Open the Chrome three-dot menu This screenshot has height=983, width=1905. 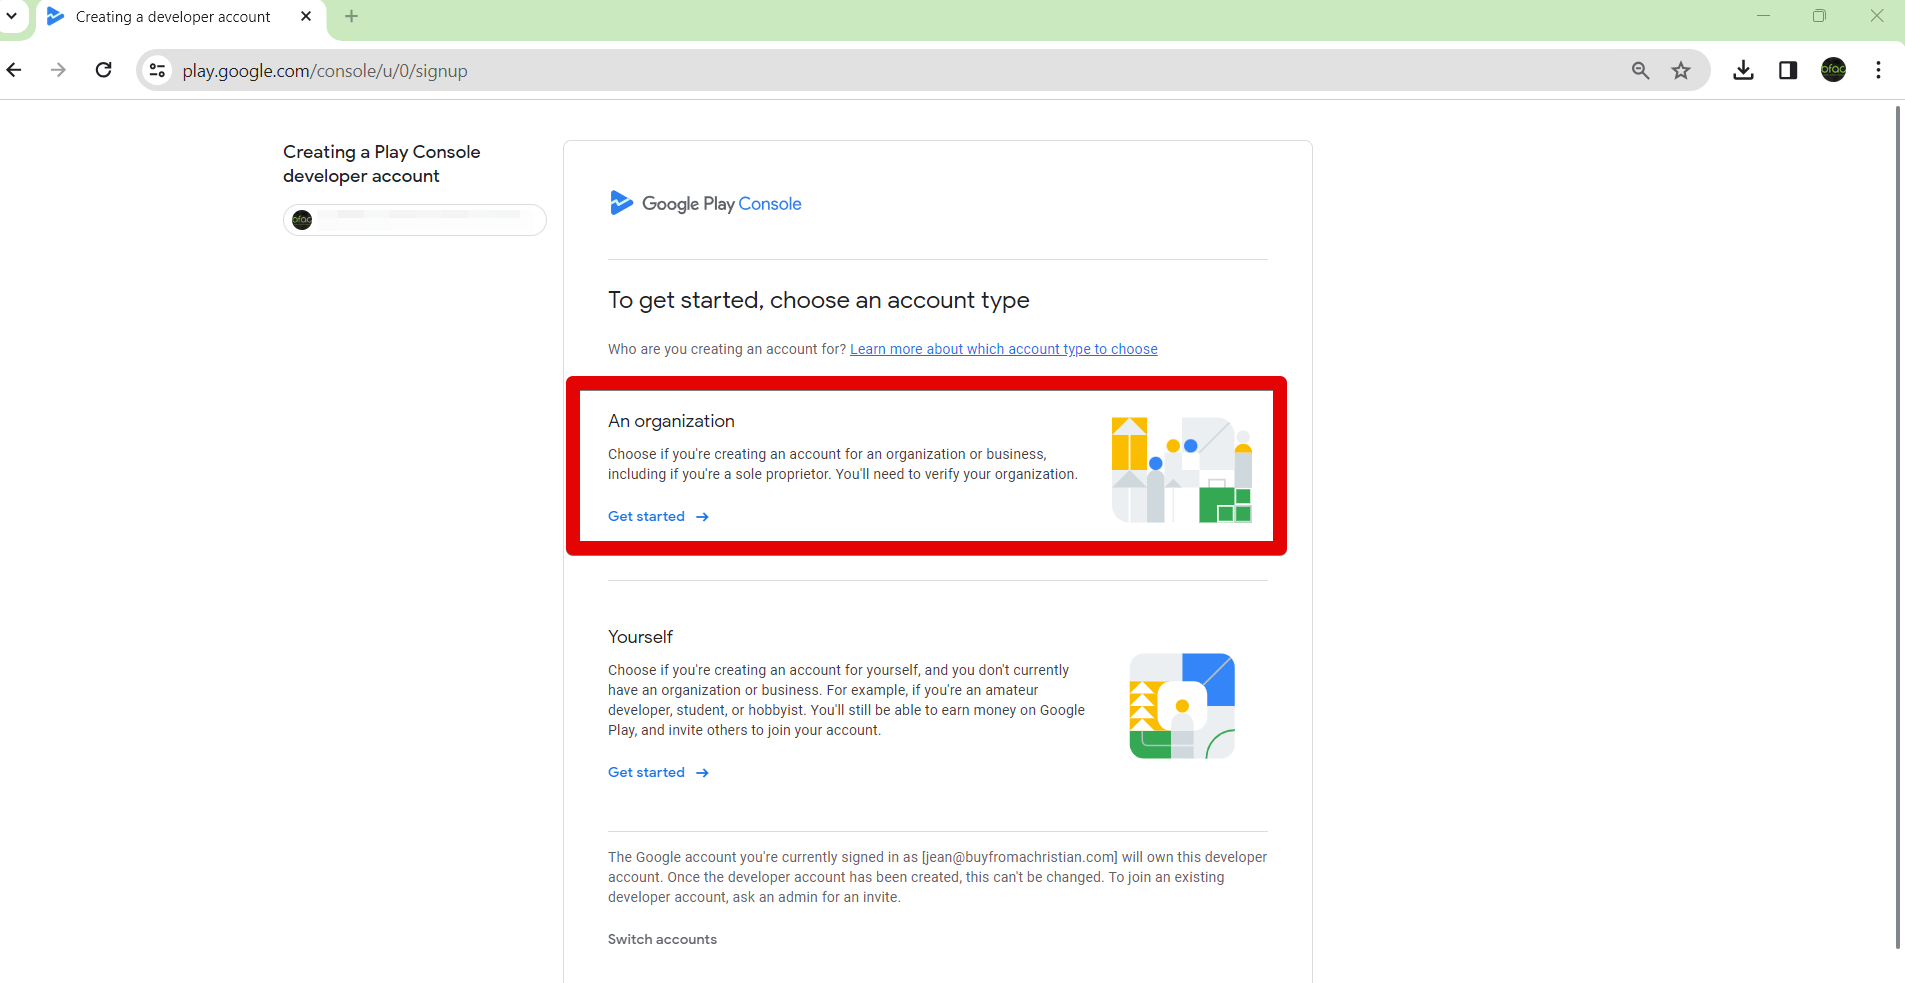coord(1878,70)
